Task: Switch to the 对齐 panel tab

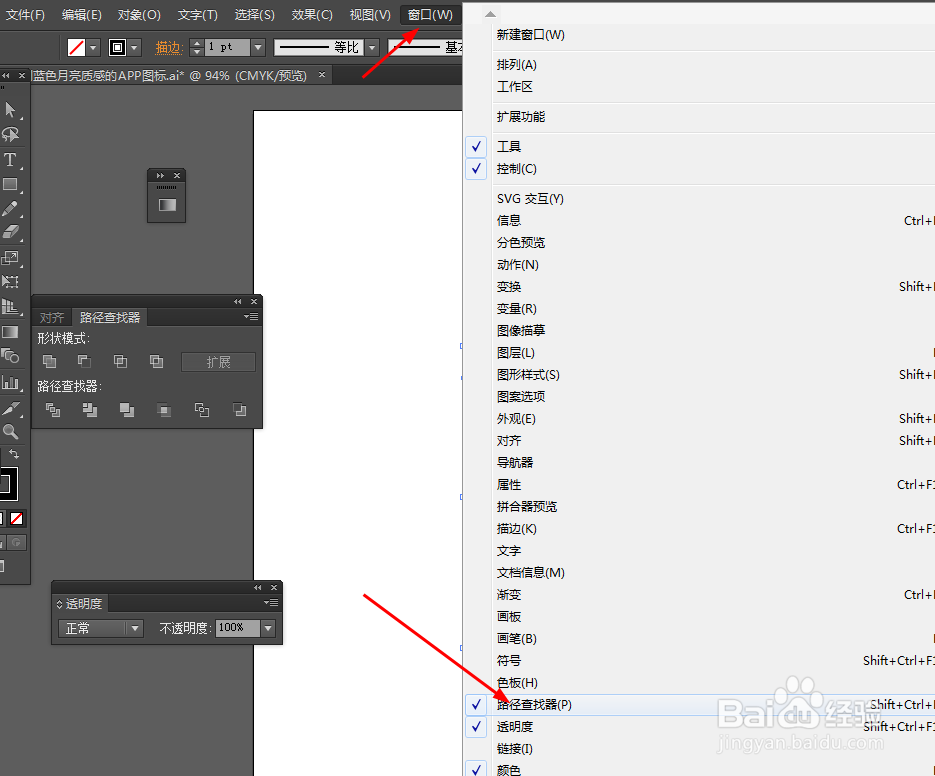Action: click(52, 317)
